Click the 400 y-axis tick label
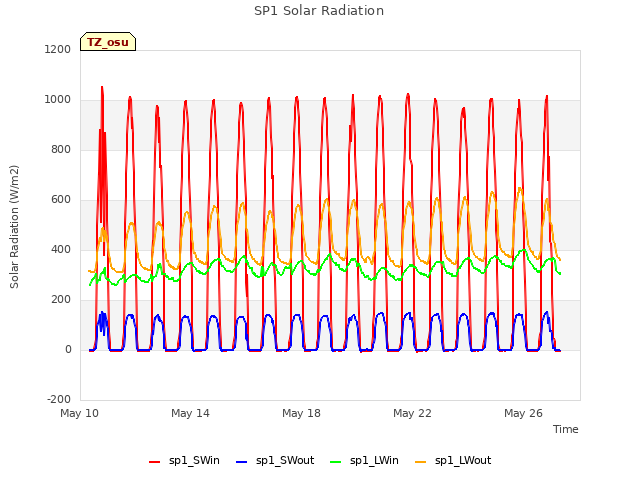The width and height of the screenshot is (640, 480). pyautogui.click(x=61, y=249)
